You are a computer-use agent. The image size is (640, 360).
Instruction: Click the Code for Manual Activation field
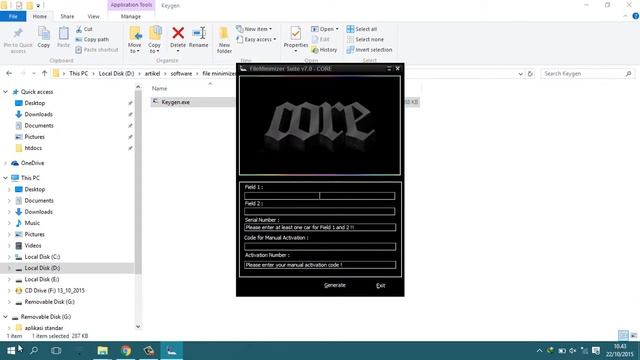tap(320, 247)
